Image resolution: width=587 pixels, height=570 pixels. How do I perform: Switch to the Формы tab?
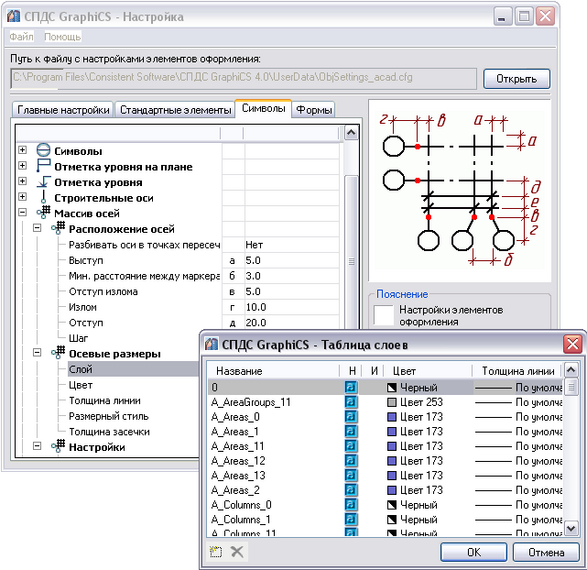pyautogui.click(x=314, y=110)
